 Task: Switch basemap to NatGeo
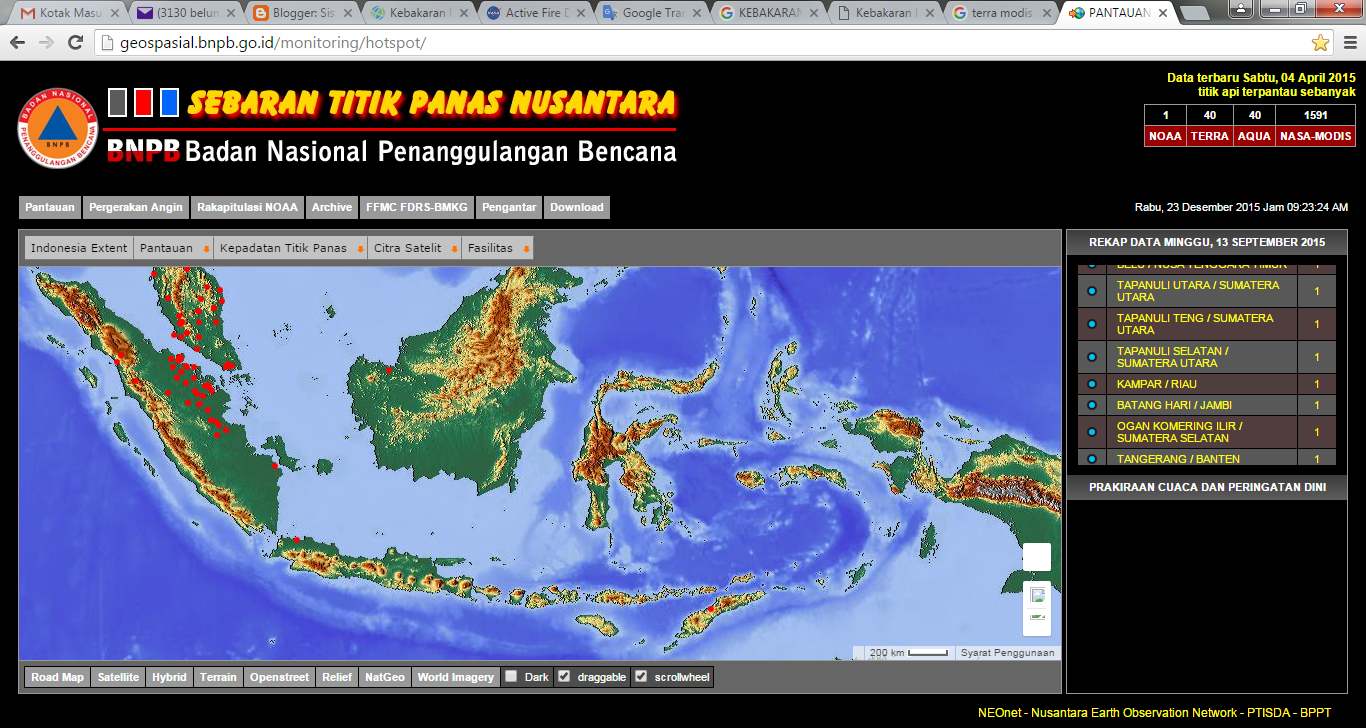(385, 677)
